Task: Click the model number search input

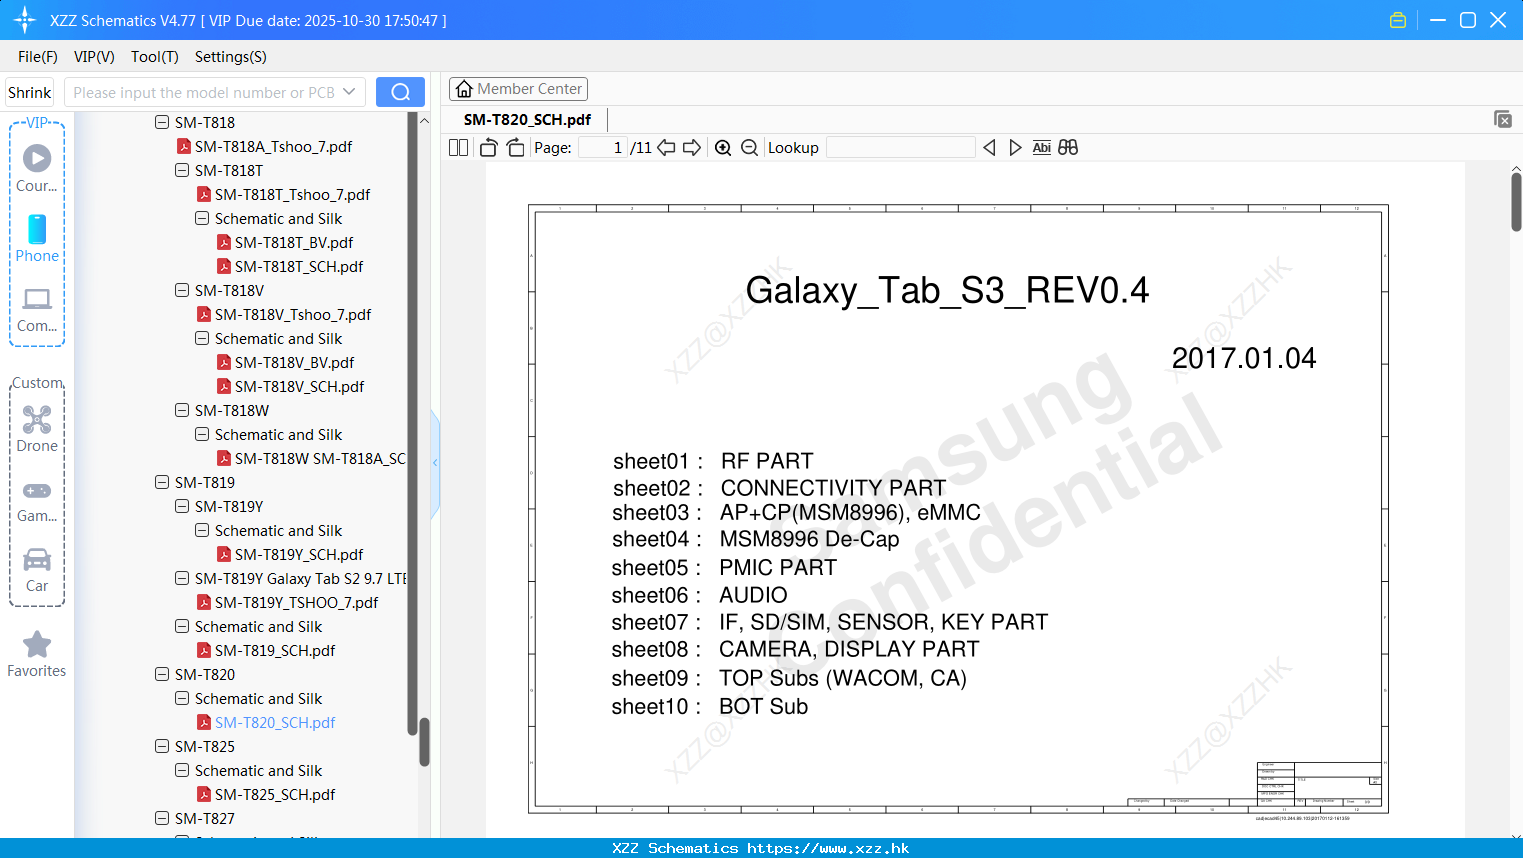Action: point(203,92)
